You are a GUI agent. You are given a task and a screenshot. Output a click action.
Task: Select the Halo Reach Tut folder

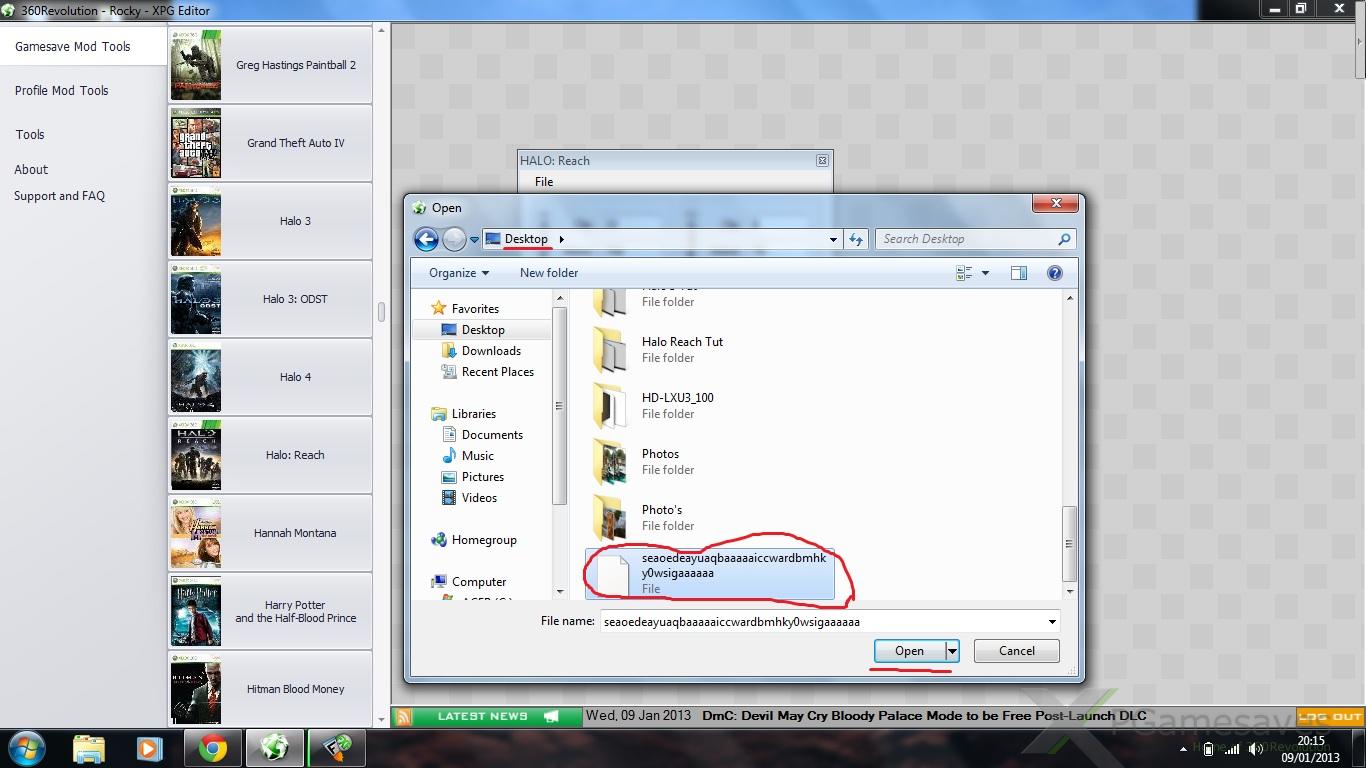point(682,349)
